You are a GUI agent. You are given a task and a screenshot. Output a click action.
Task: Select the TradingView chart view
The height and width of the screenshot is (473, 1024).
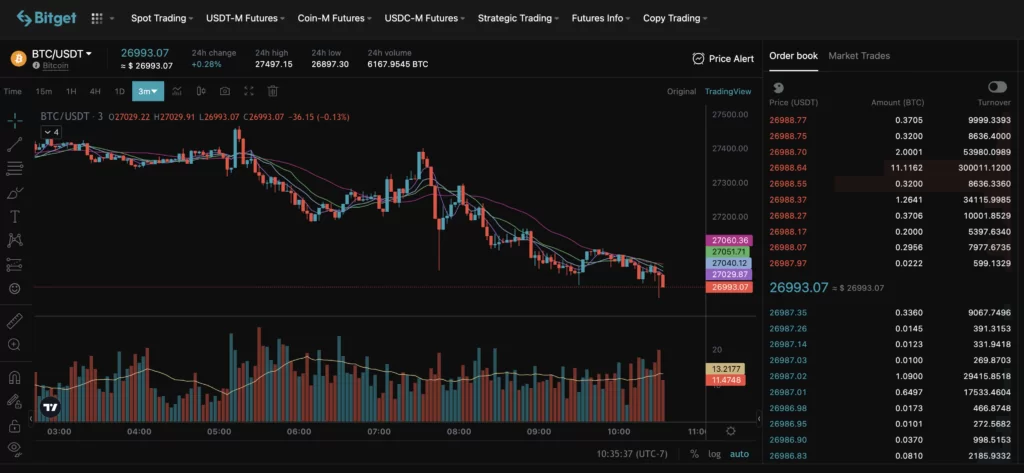(728, 91)
